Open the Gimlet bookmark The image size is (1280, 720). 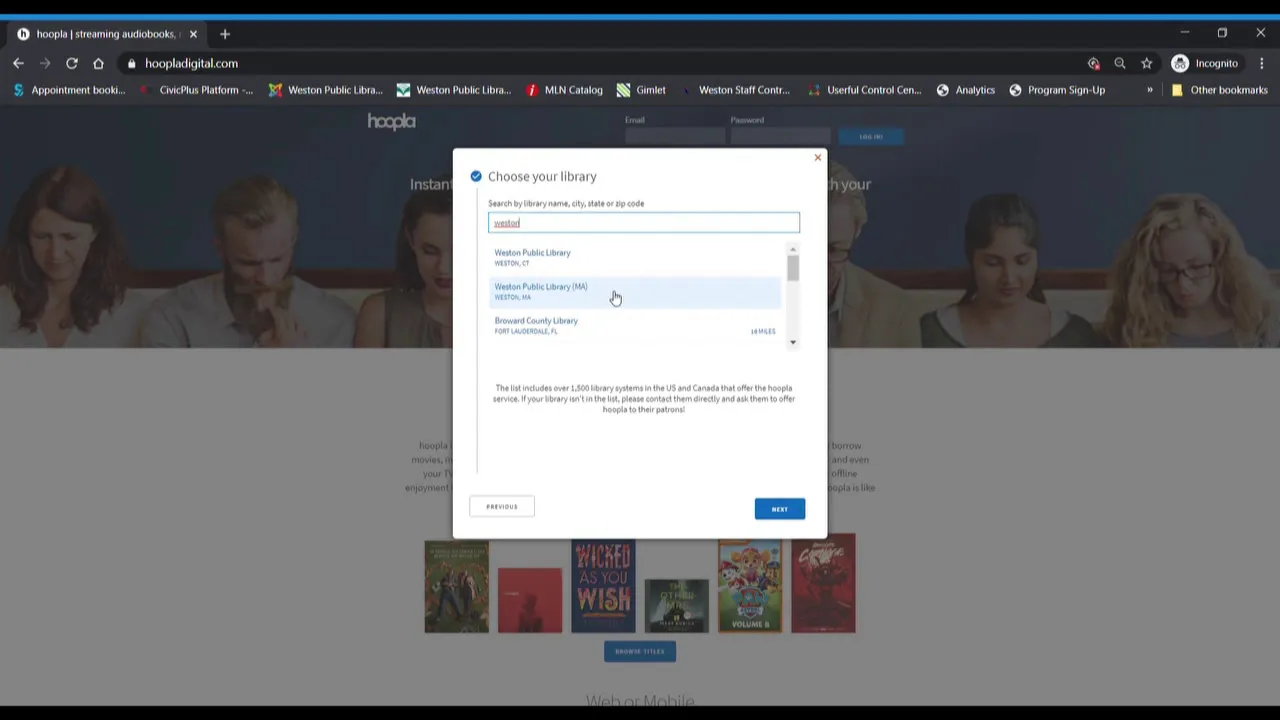click(x=641, y=90)
